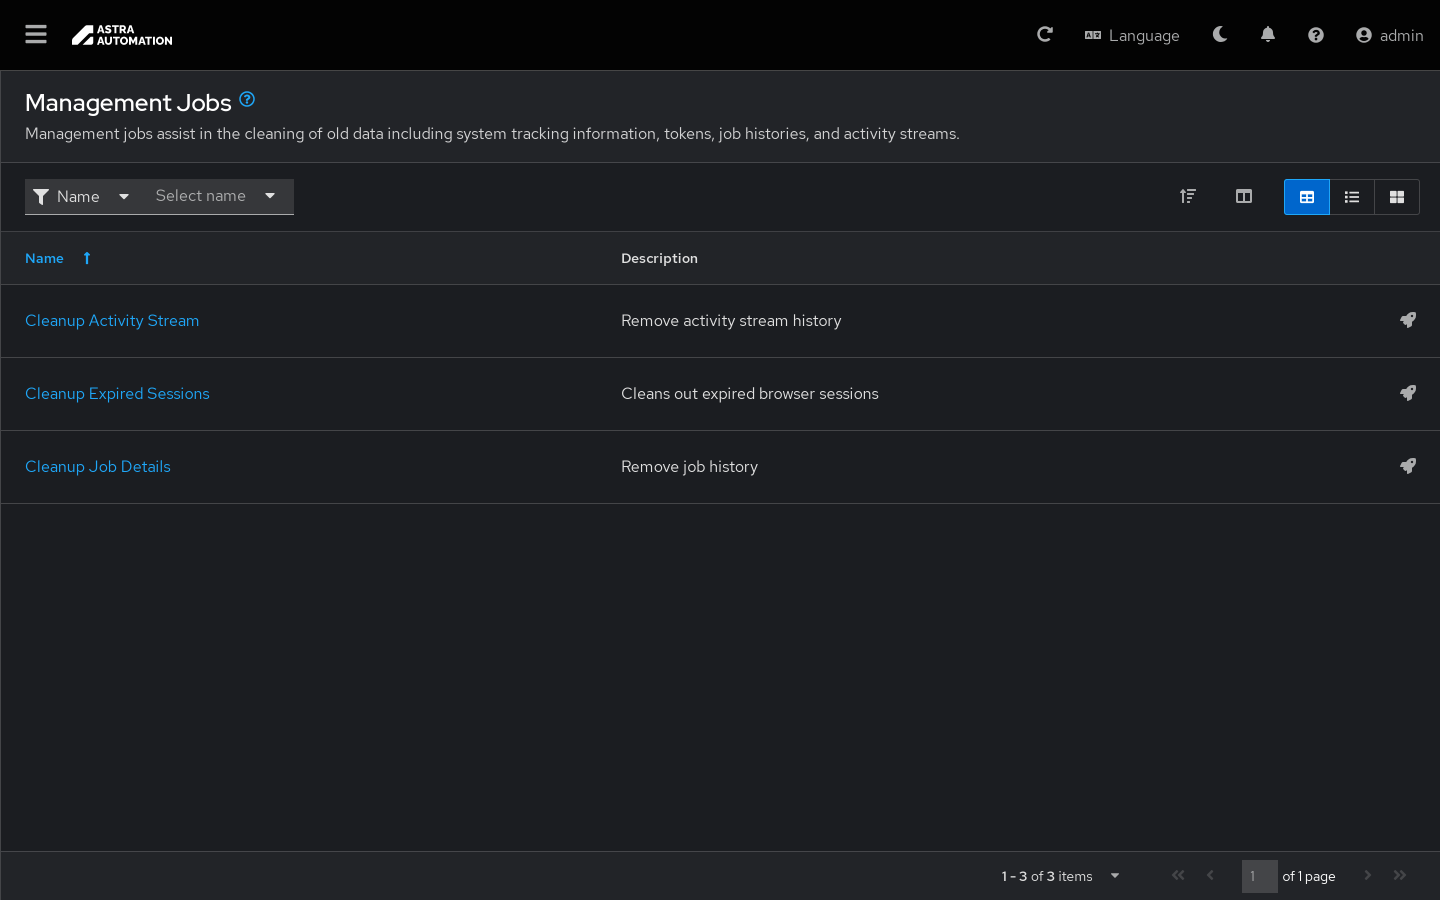
Task: Toggle dark mode moon icon
Action: pyautogui.click(x=1220, y=35)
